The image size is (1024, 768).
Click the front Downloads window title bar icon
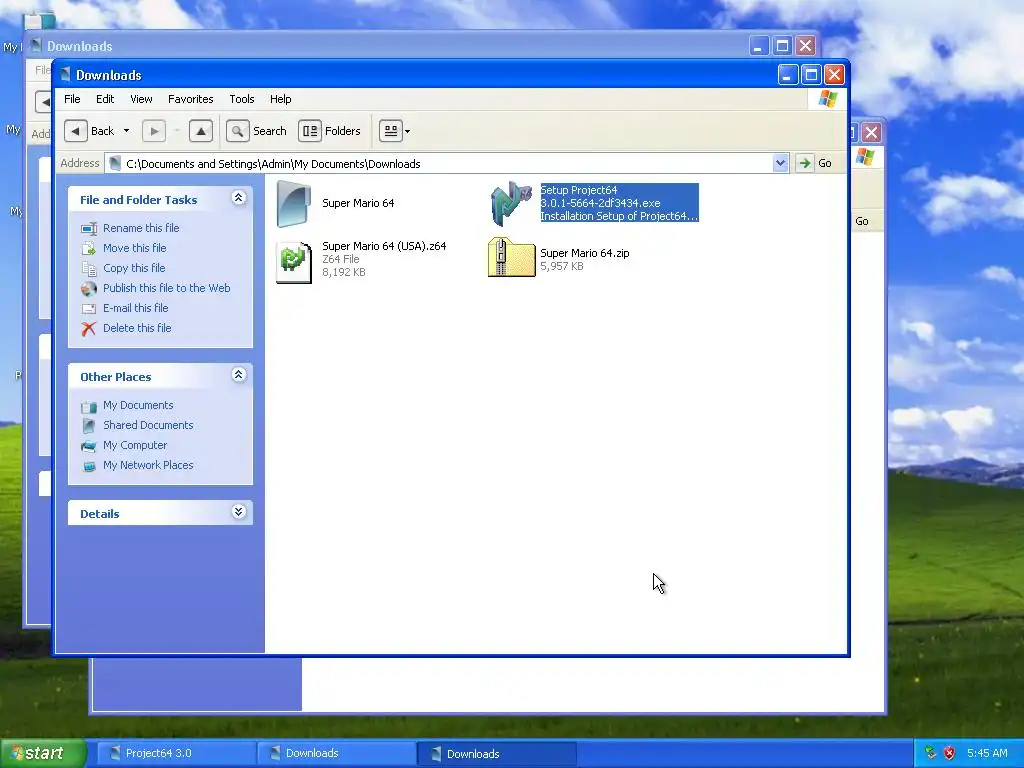pyautogui.click(x=65, y=75)
